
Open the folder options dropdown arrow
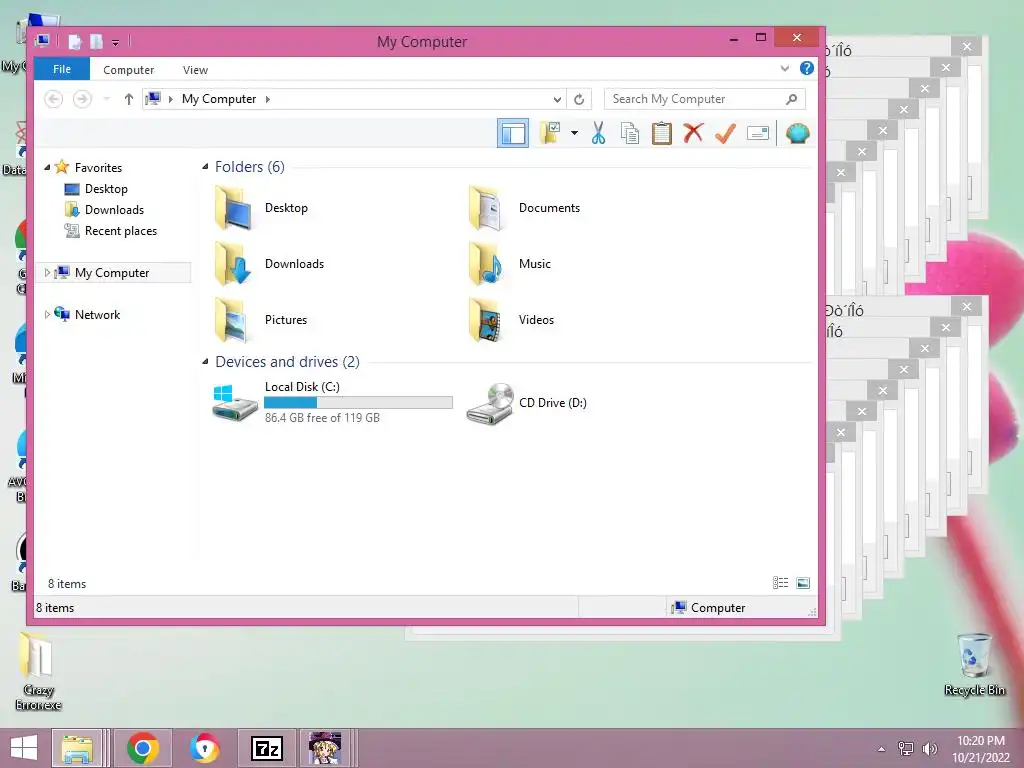[574, 133]
